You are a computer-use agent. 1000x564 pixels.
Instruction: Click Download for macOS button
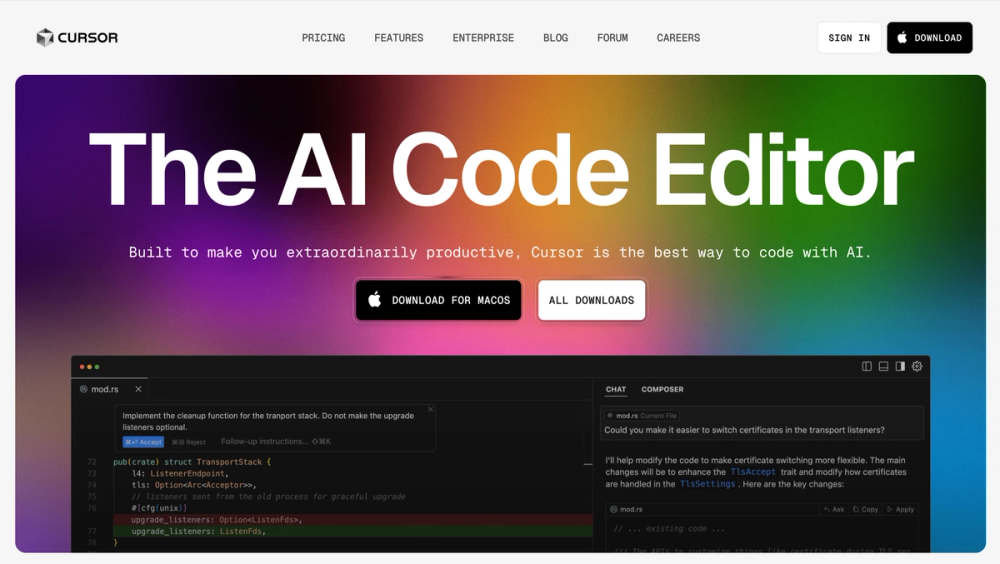pos(439,300)
